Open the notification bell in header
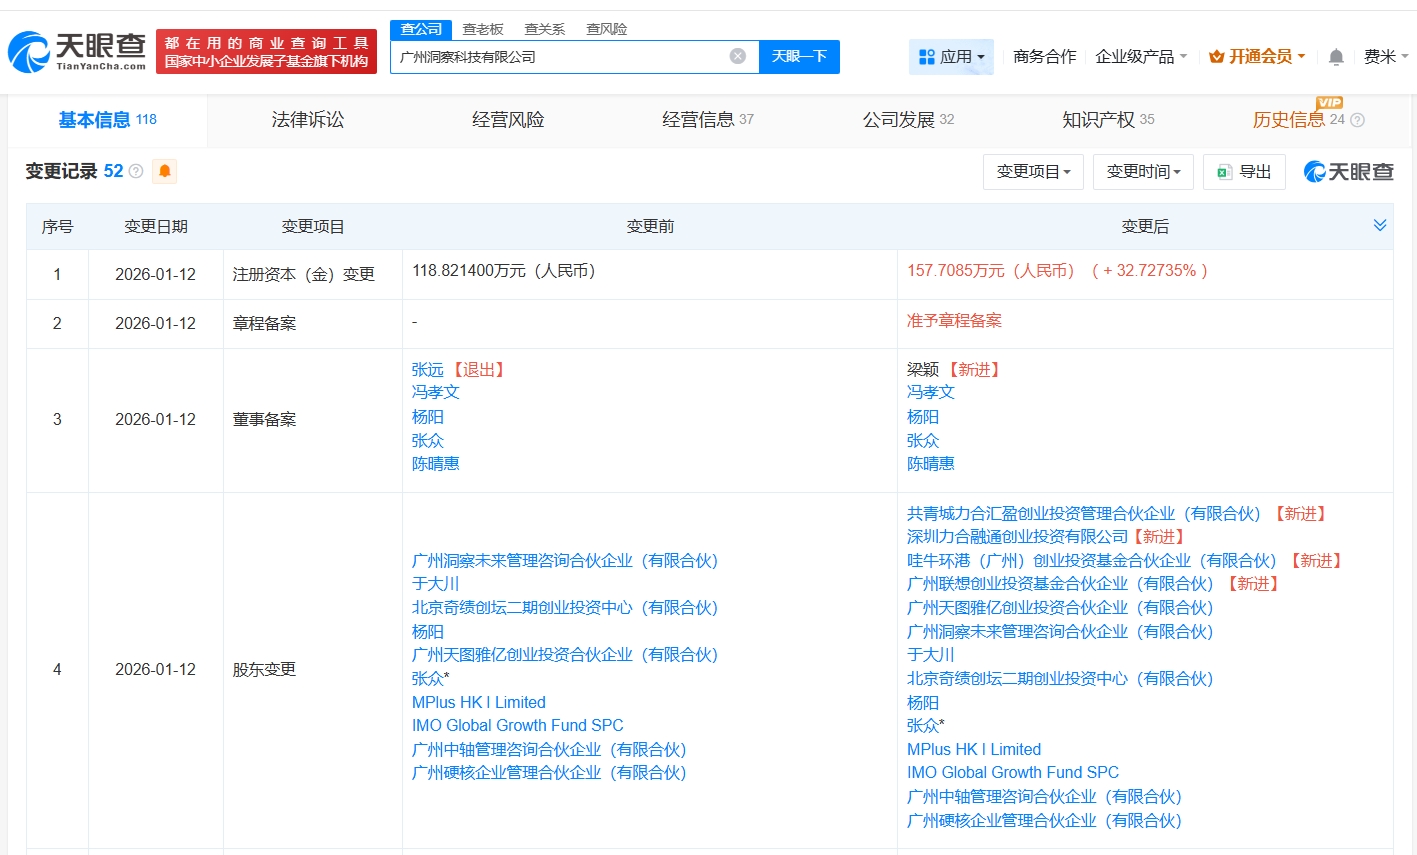Image resolution: width=1417 pixels, height=855 pixels. click(1336, 57)
